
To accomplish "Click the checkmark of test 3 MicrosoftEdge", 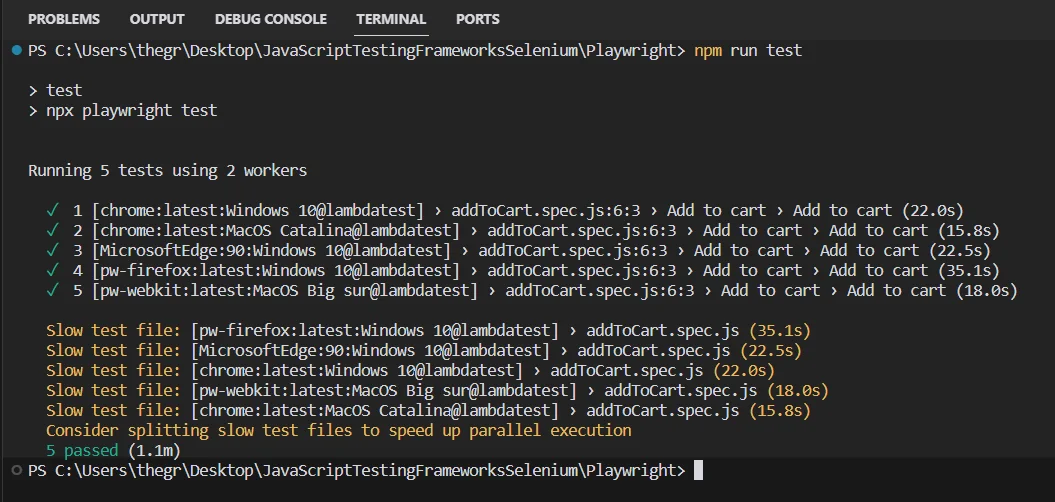I will click(x=52, y=251).
